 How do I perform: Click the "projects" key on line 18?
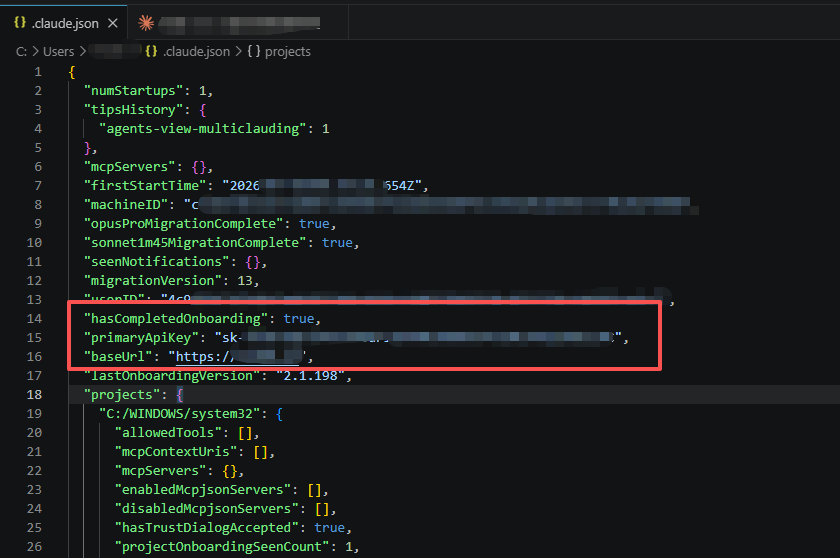[122, 395]
